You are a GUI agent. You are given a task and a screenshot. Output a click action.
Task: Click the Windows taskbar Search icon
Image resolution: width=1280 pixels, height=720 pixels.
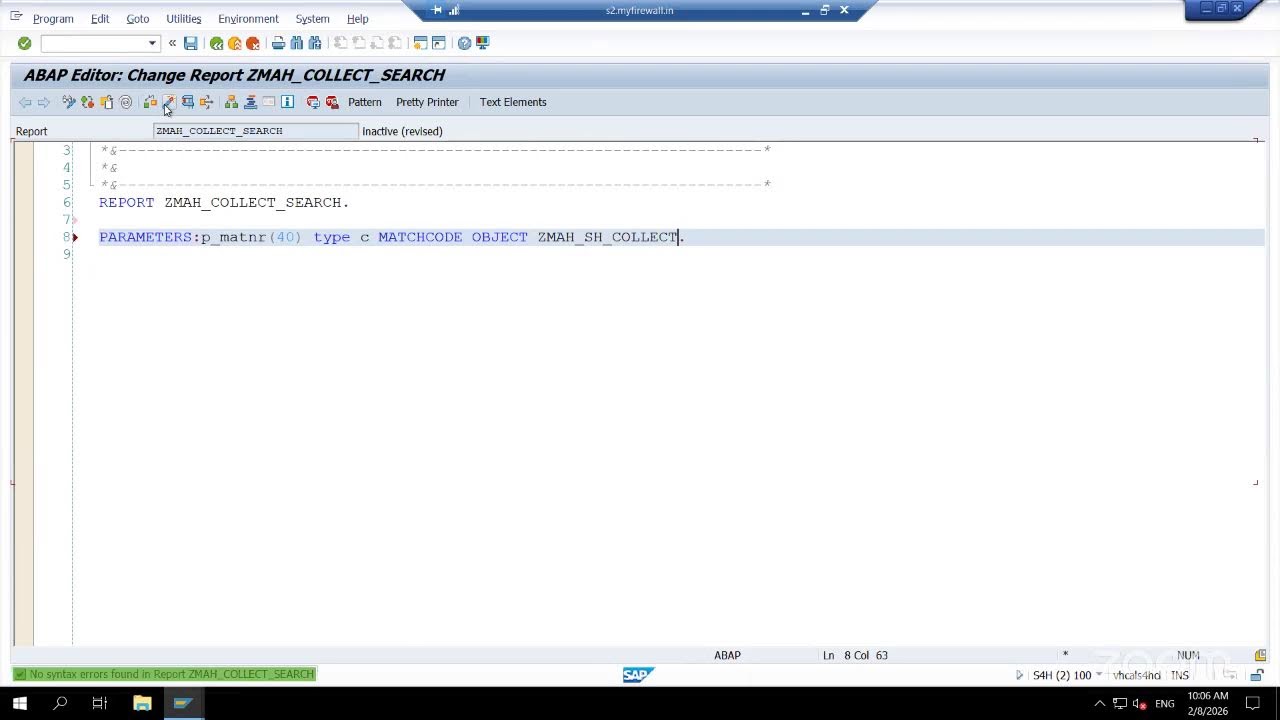pyautogui.click(x=60, y=703)
